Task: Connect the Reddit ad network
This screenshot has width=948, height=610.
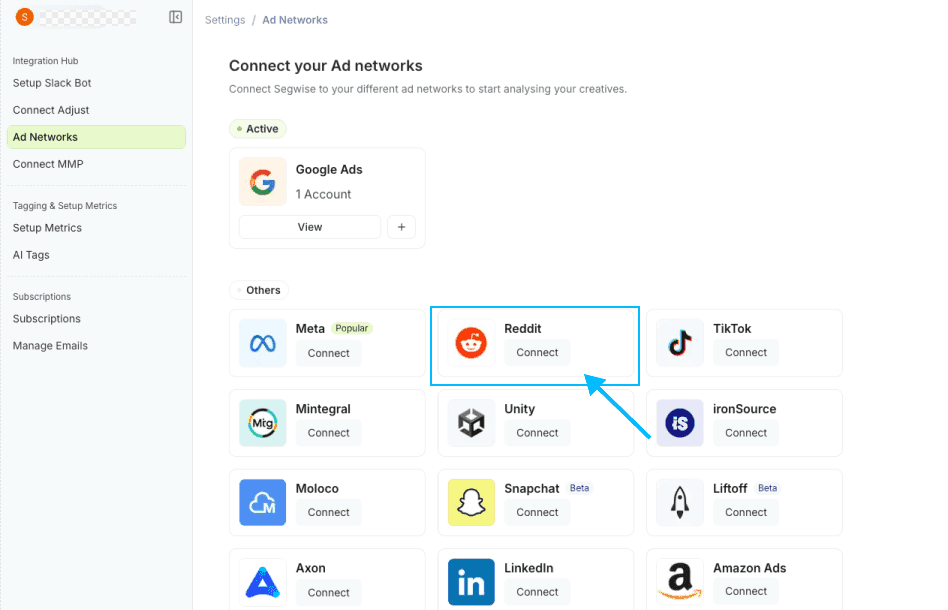Action: (x=537, y=352)
